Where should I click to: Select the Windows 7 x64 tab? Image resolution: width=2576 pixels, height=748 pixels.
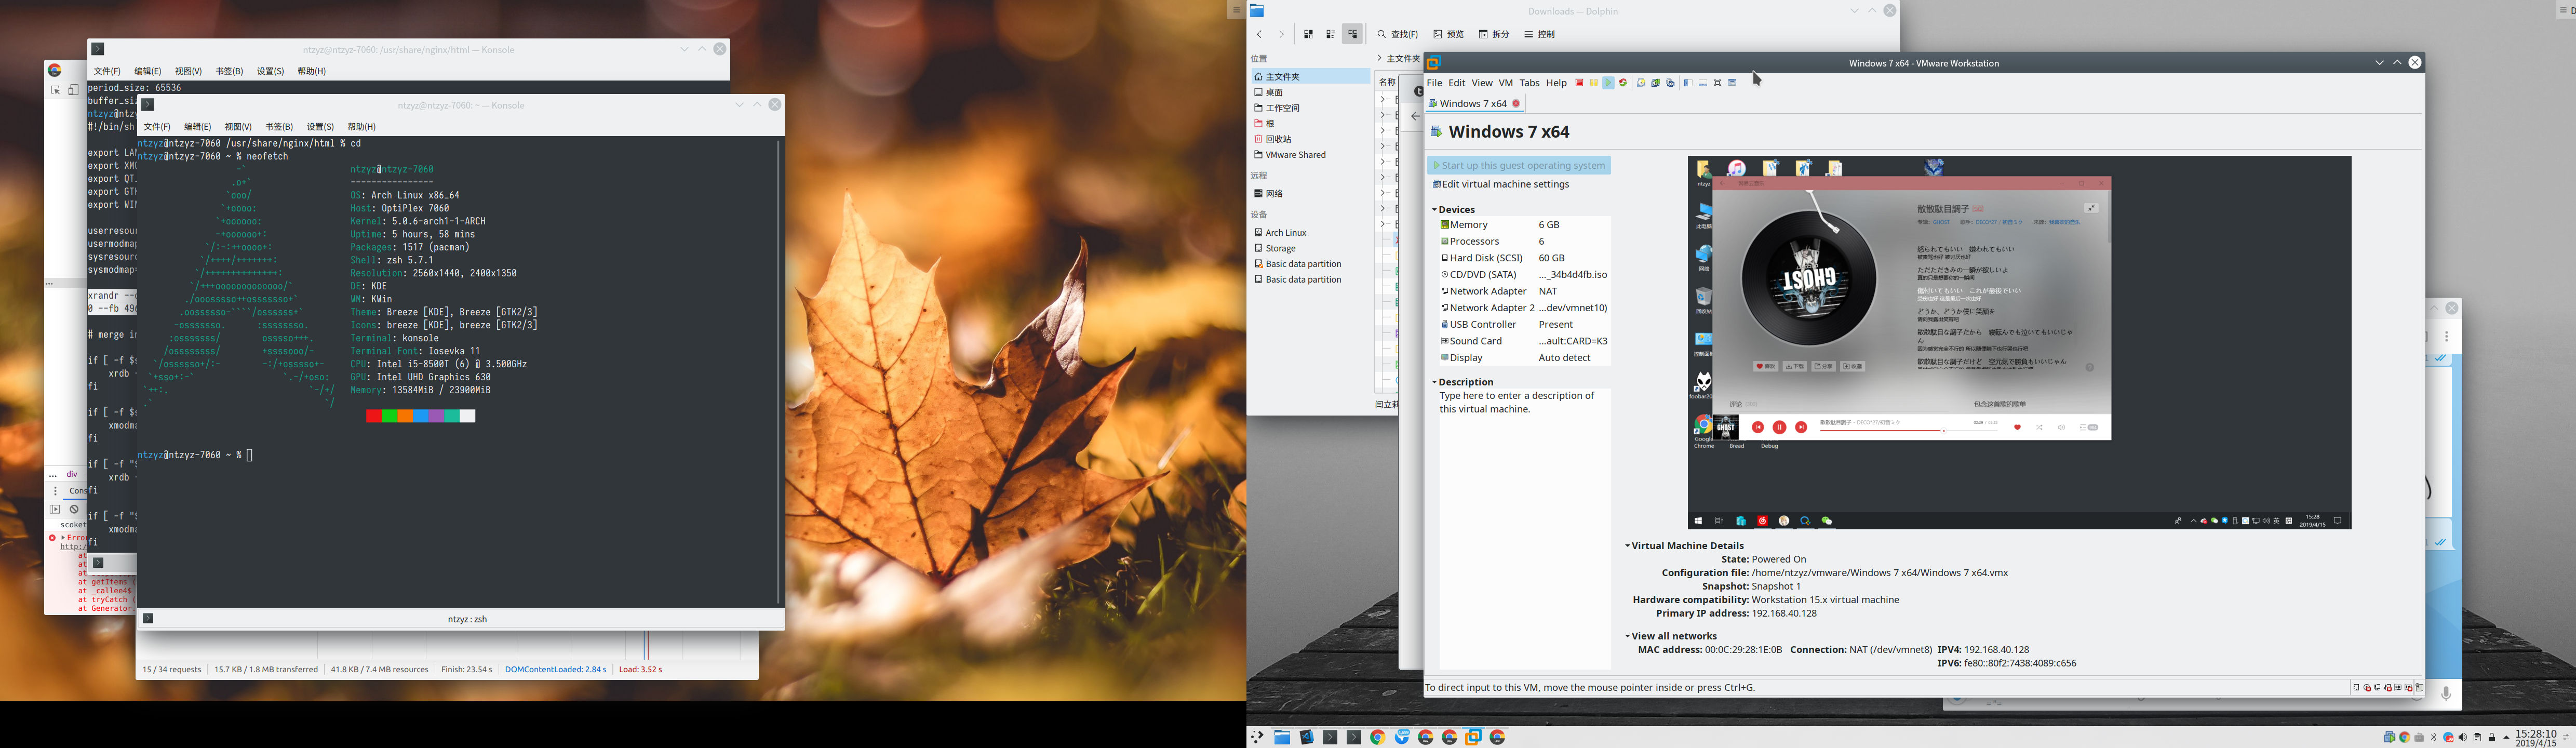coord(1472,103)
